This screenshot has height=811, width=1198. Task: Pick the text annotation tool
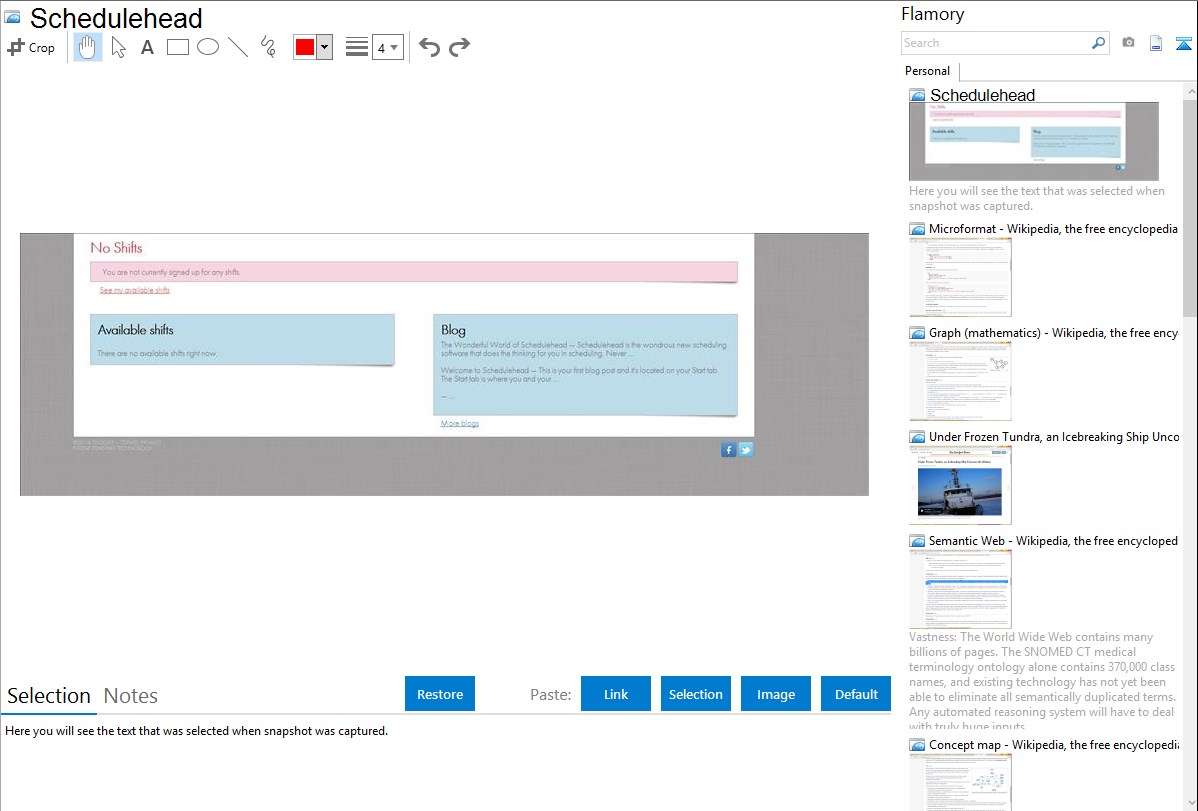click(147, 47)
